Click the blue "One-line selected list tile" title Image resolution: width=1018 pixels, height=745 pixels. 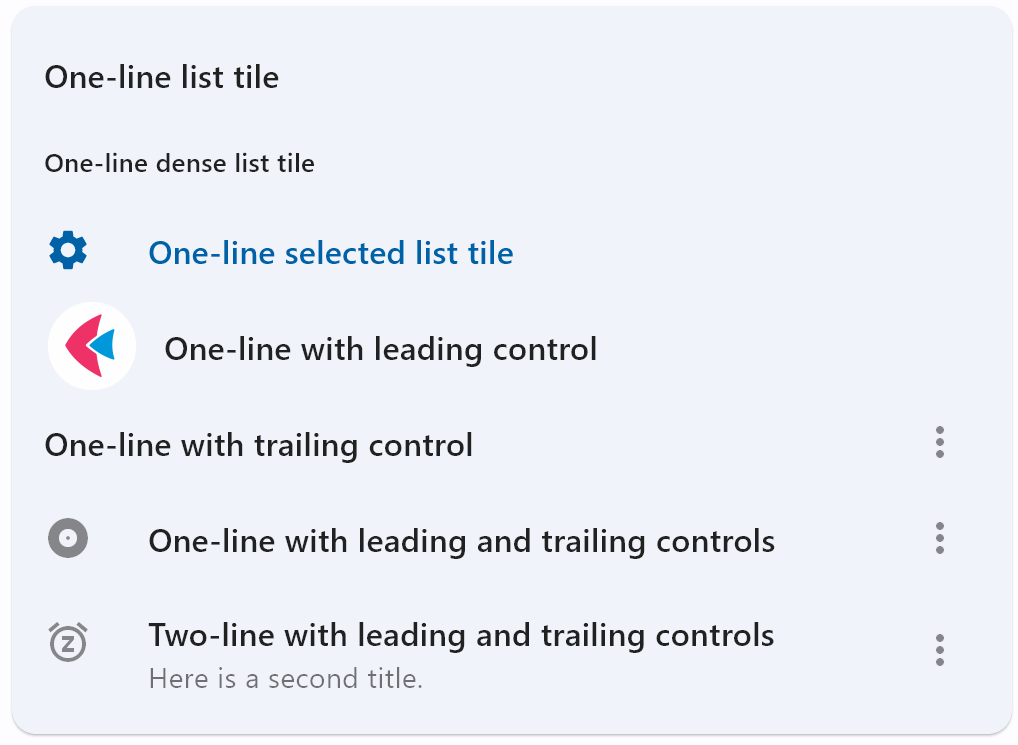(330, 253)
